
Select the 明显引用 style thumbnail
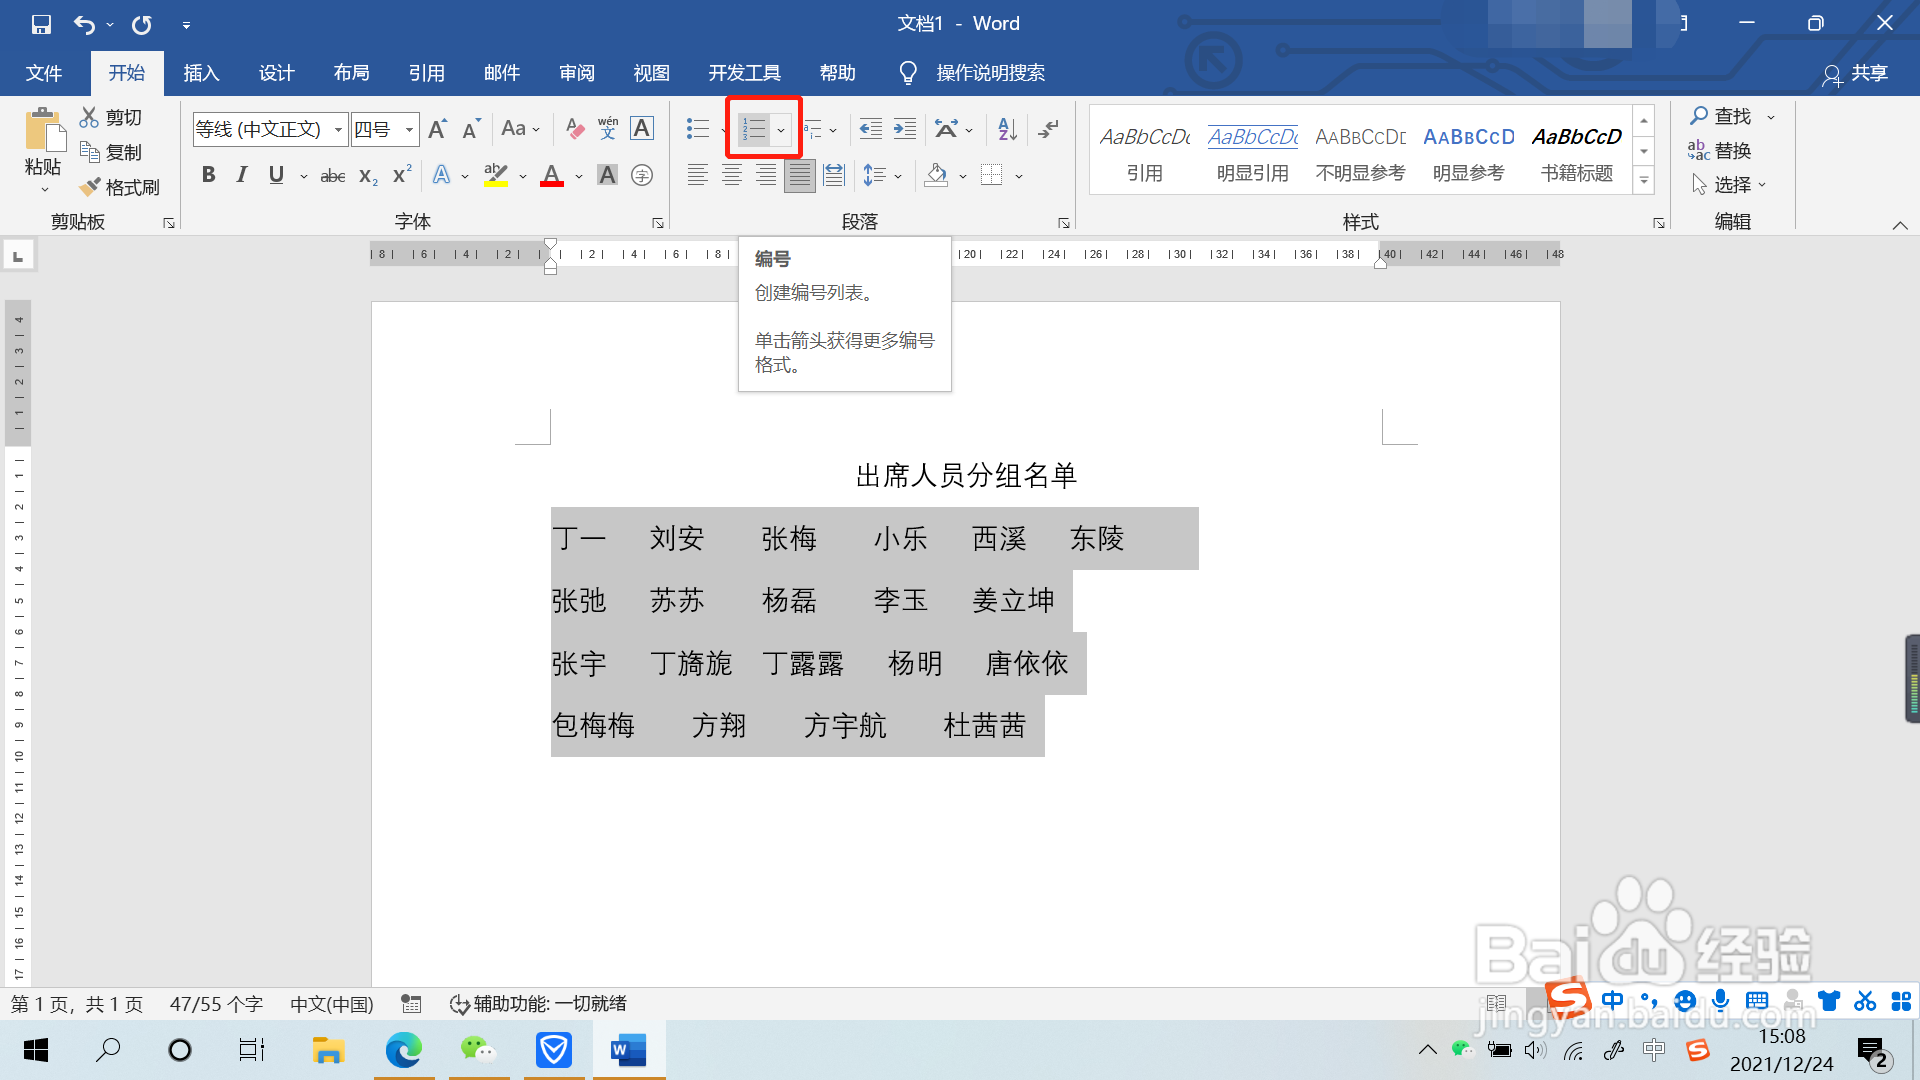tap(1252, 150)
